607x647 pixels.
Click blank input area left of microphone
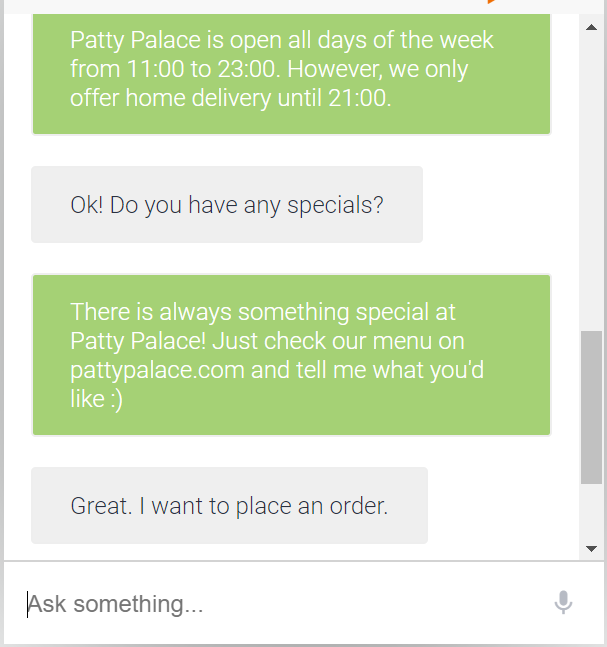(371, 604)
